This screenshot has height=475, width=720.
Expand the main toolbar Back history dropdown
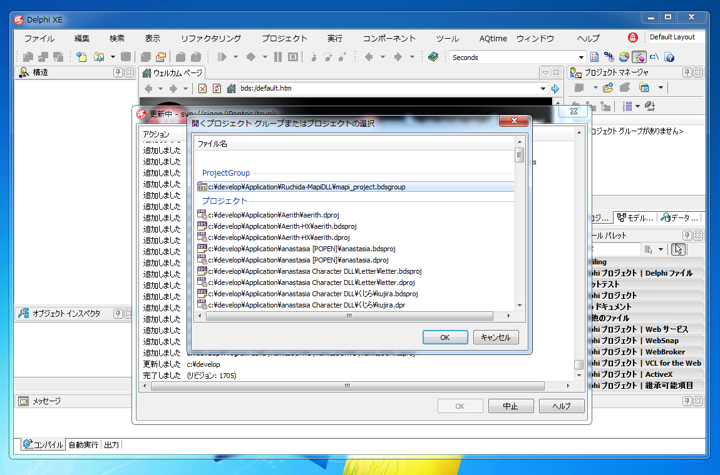point(382,57)
